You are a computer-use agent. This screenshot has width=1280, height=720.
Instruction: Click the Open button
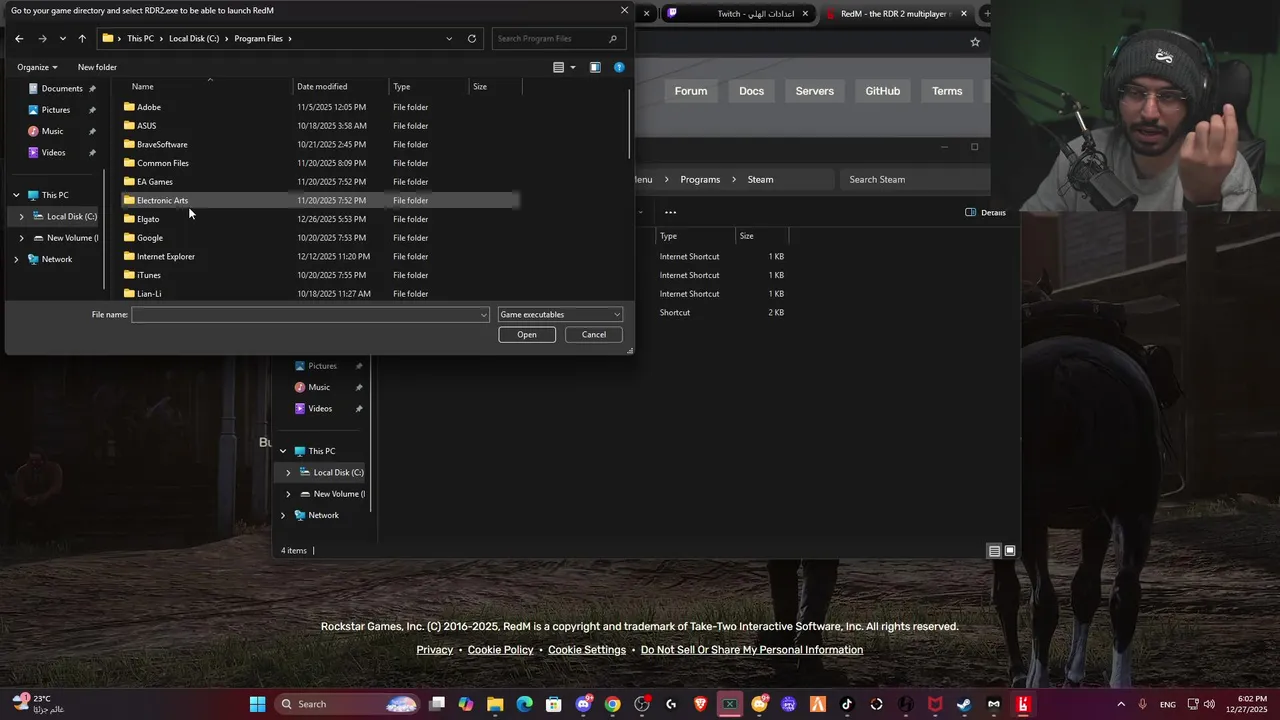click(527, 335)
